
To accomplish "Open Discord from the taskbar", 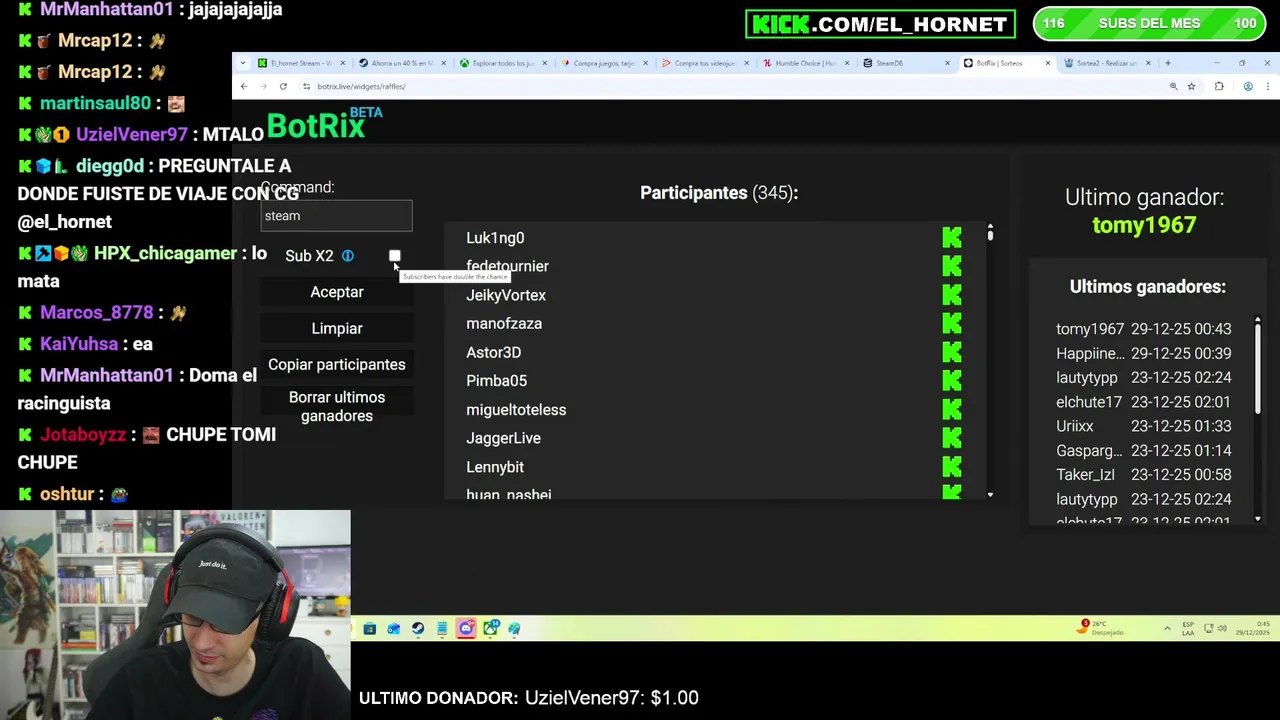I will coord(466,628).
